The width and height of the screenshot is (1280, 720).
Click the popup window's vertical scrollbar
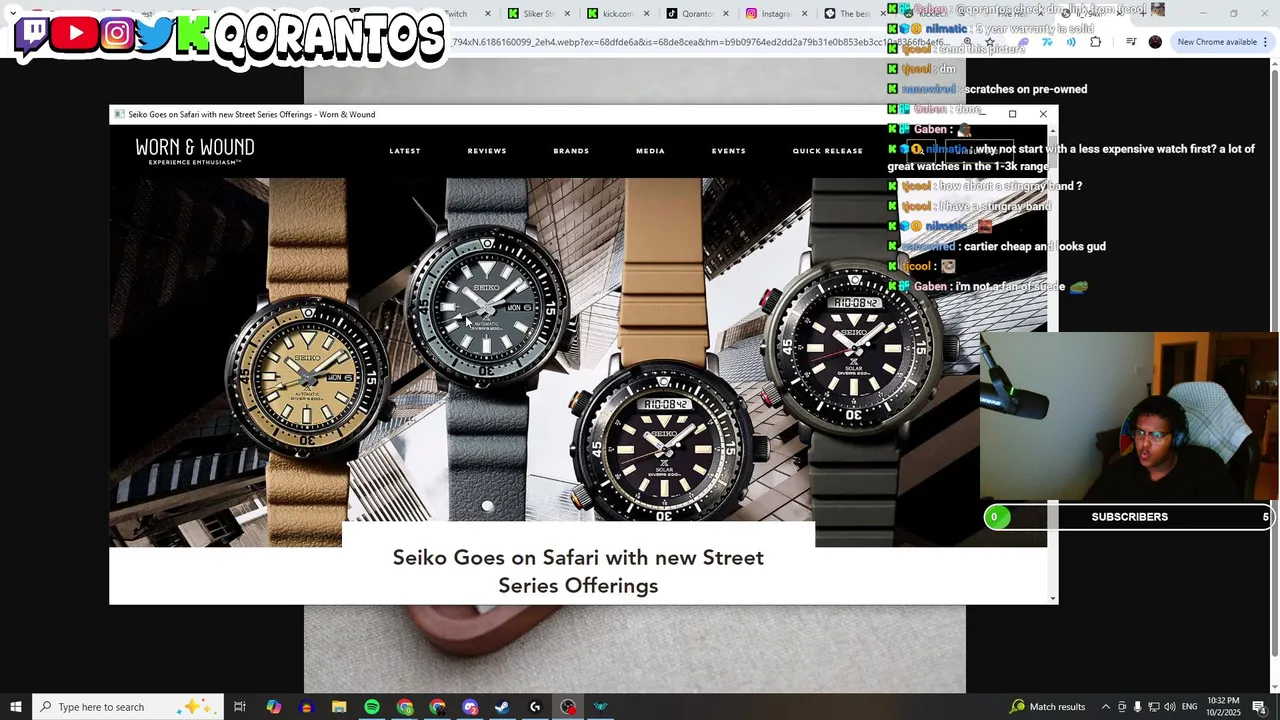click(x=1052, y=365)
